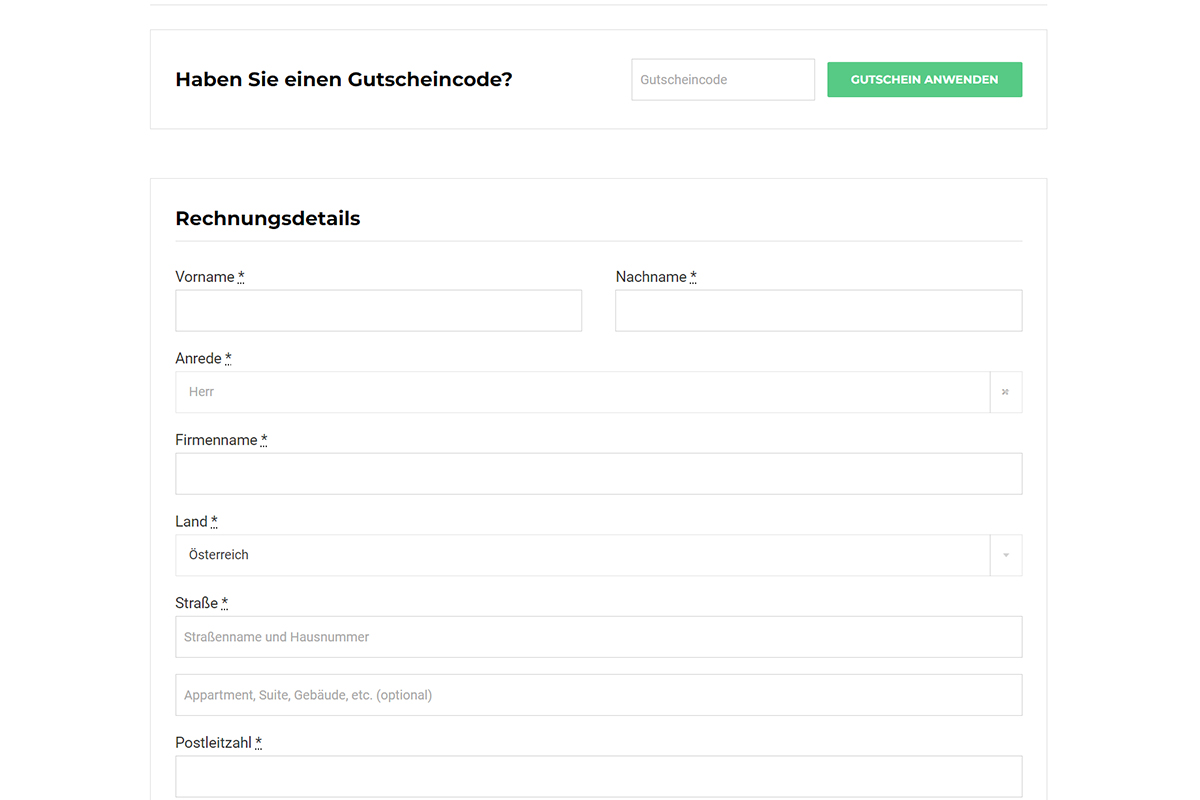Clear the Anrede selection with the x icon
1200x800 pixels.
click(1005, 392)
